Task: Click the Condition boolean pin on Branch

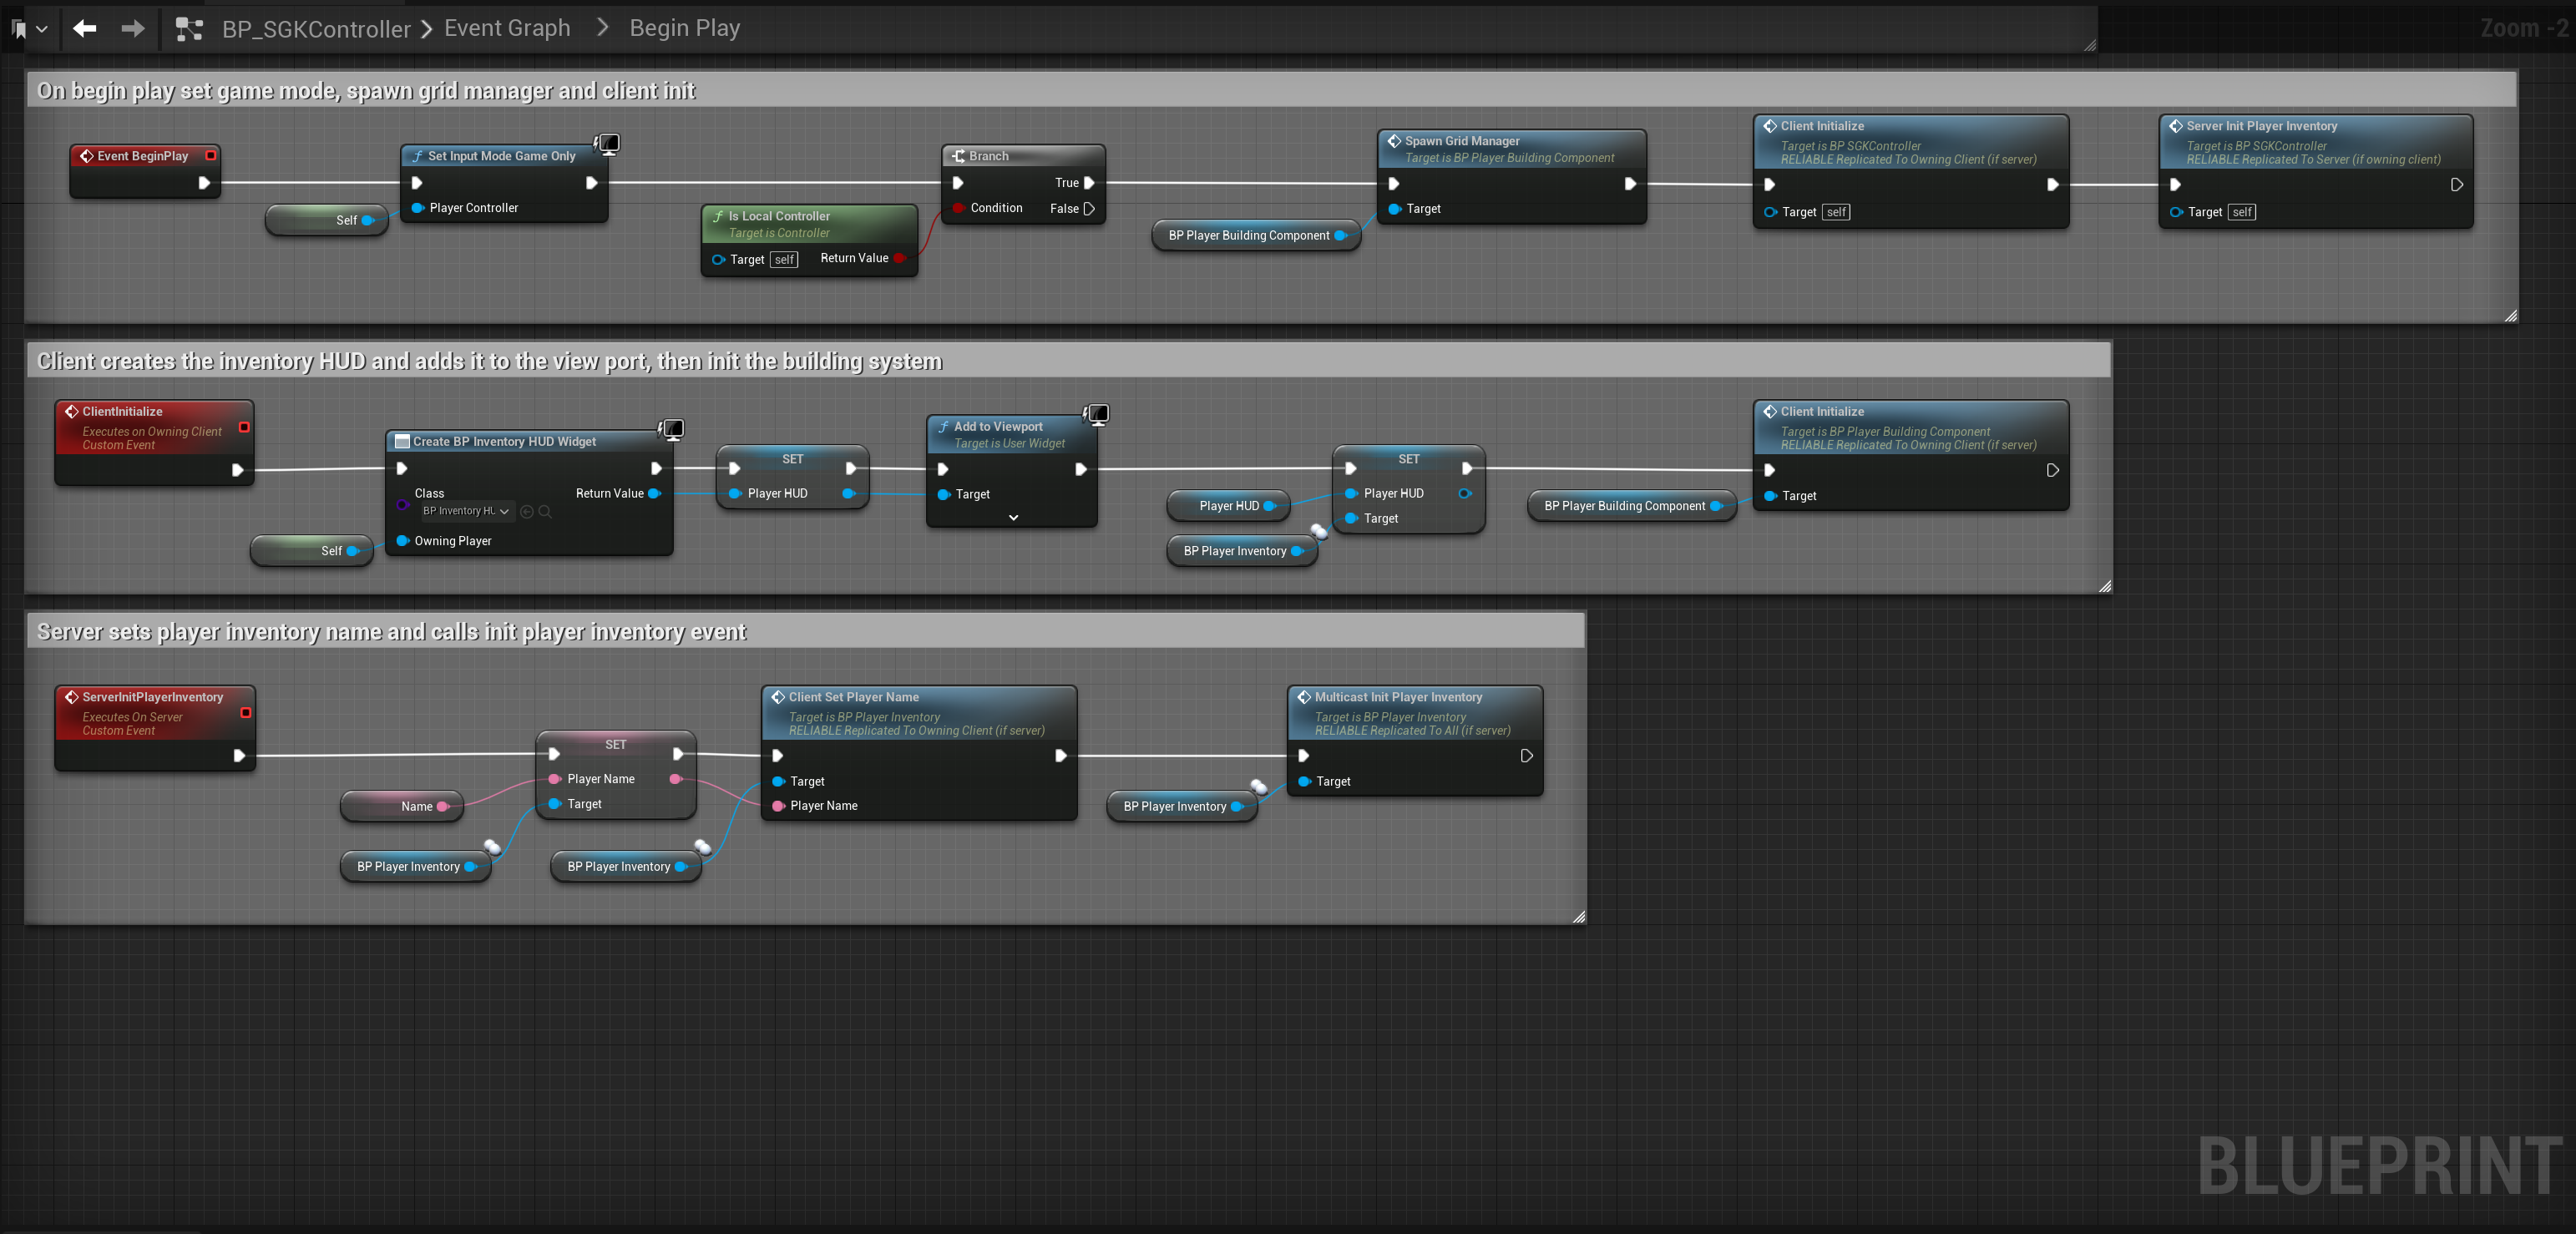Action: 958,208
